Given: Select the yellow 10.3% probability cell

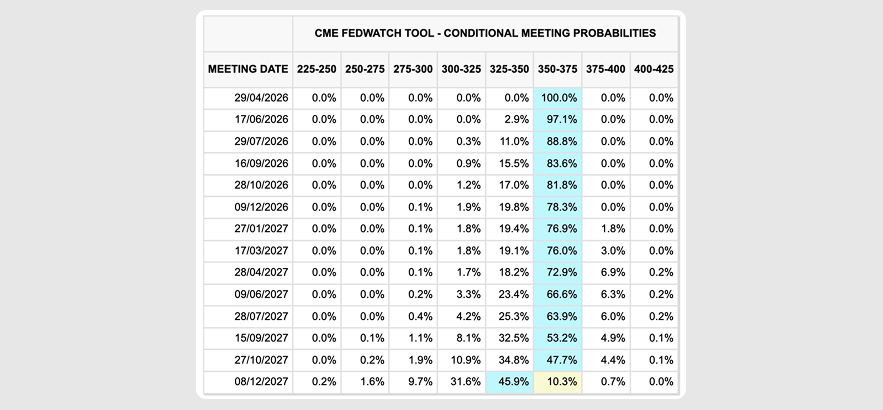Looking at the screenshot, I should 558,382.
